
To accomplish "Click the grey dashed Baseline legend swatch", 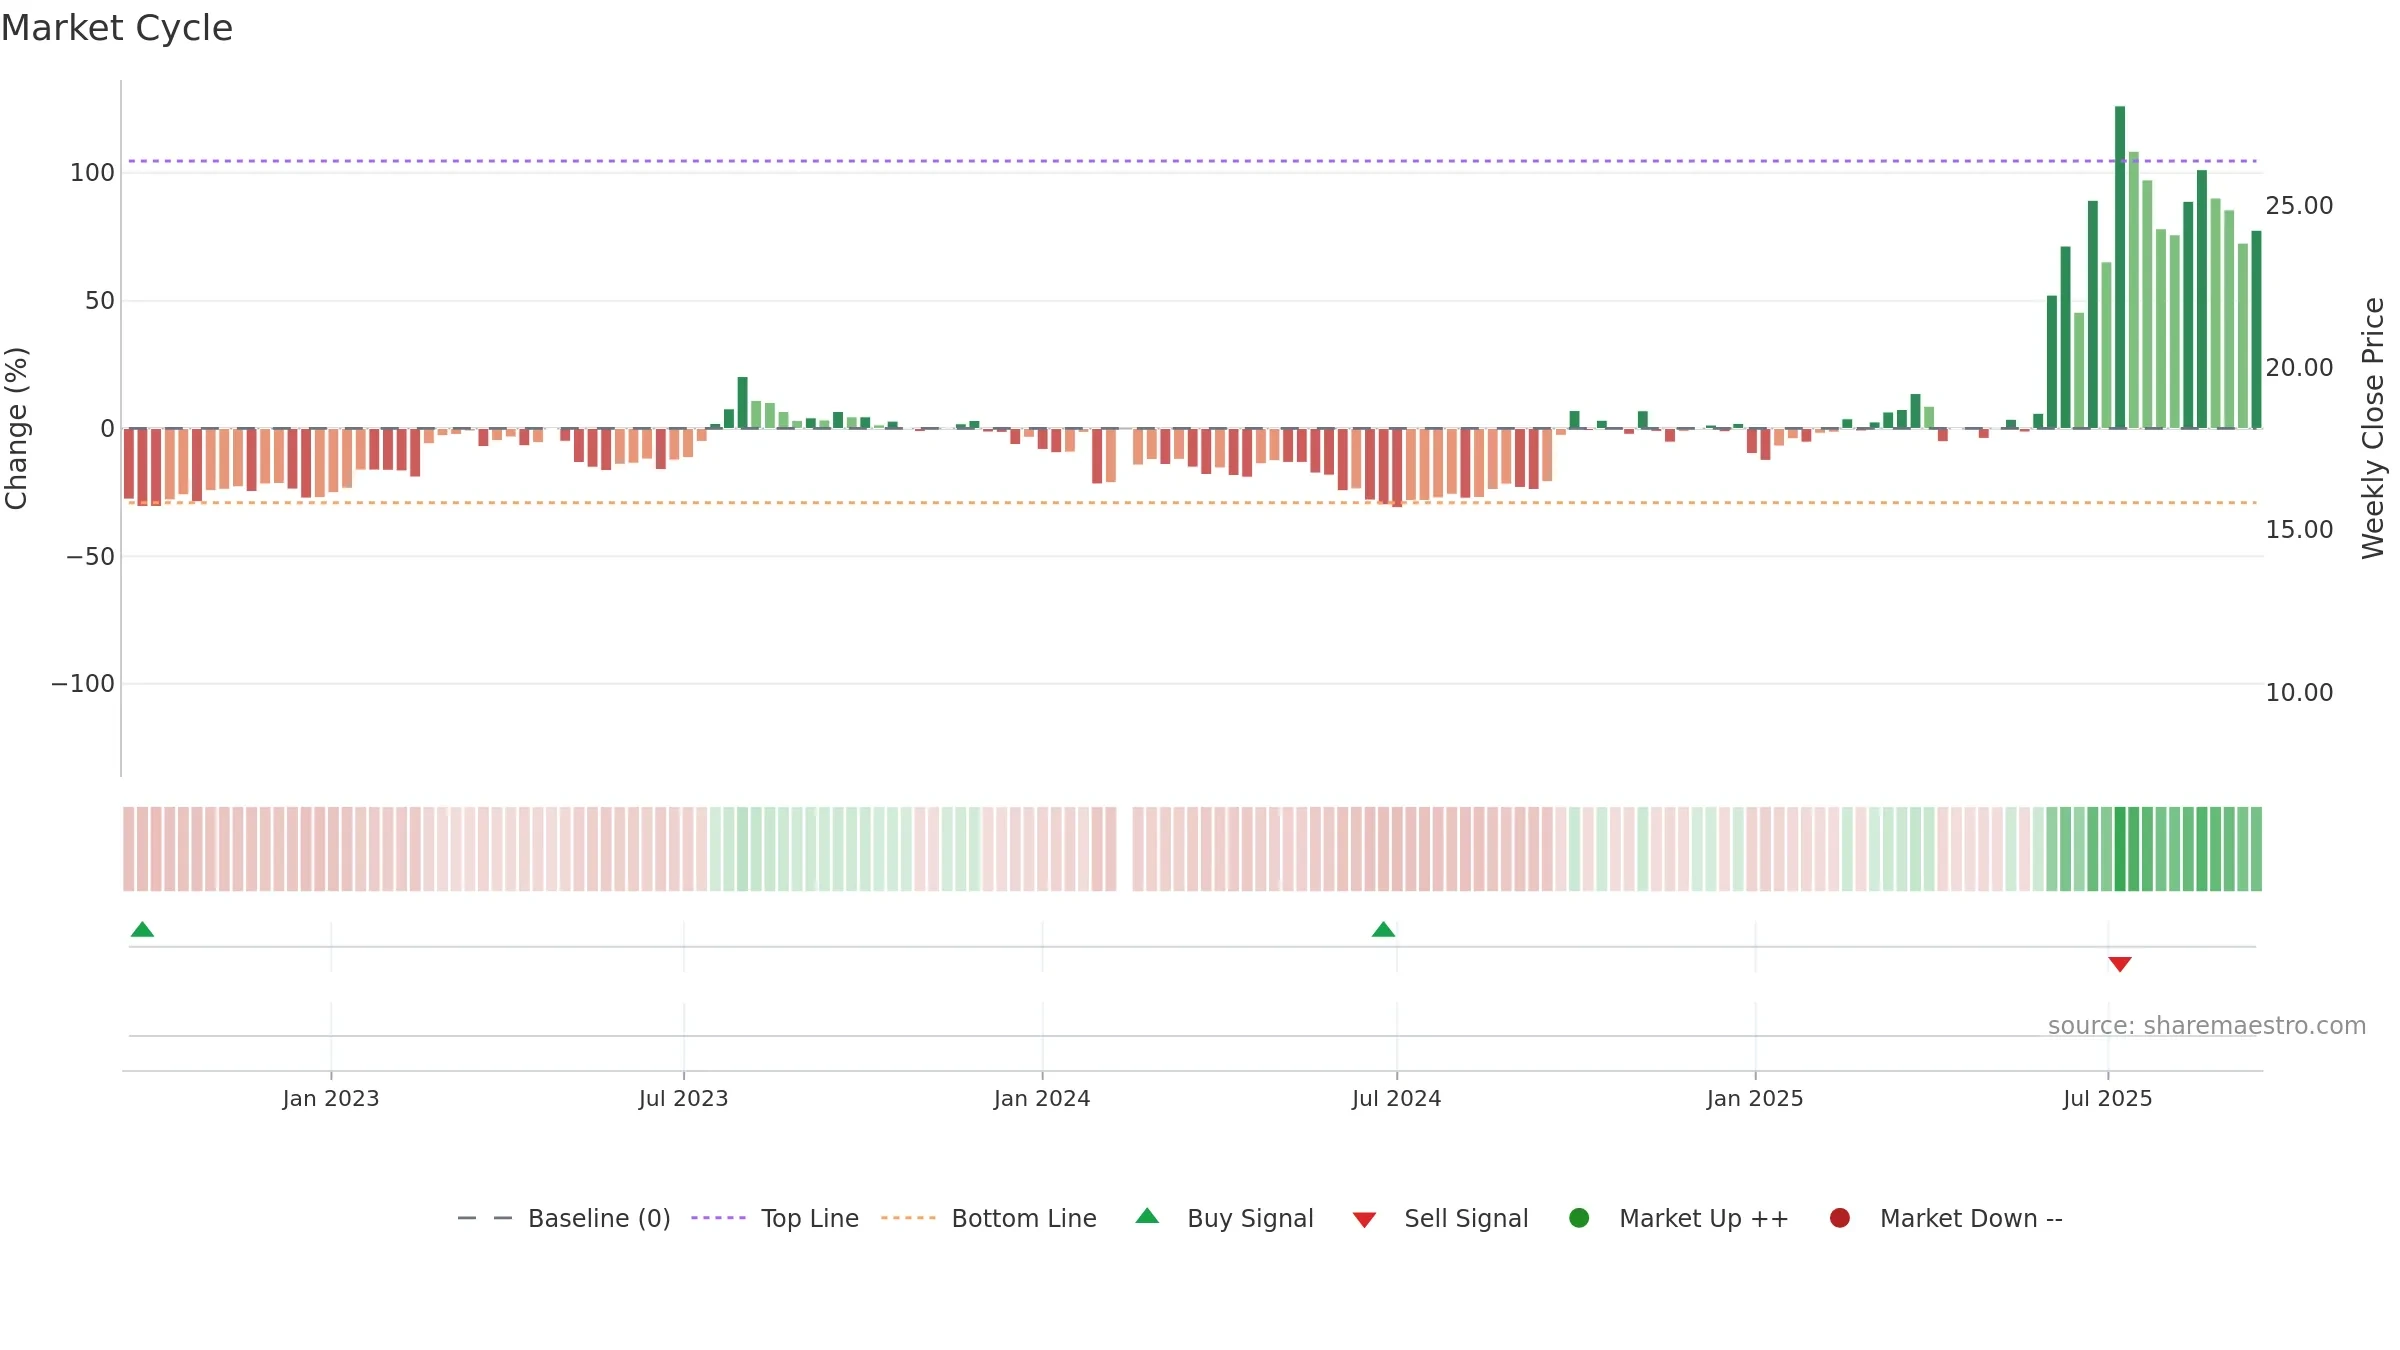I will pyautogui.click(x=484, y=1218).
